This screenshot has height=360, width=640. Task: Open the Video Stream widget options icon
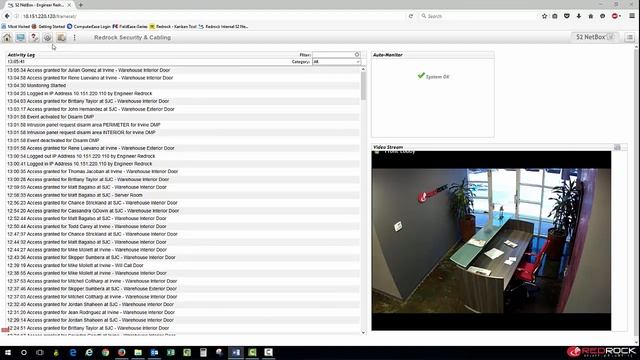point(617,147)
